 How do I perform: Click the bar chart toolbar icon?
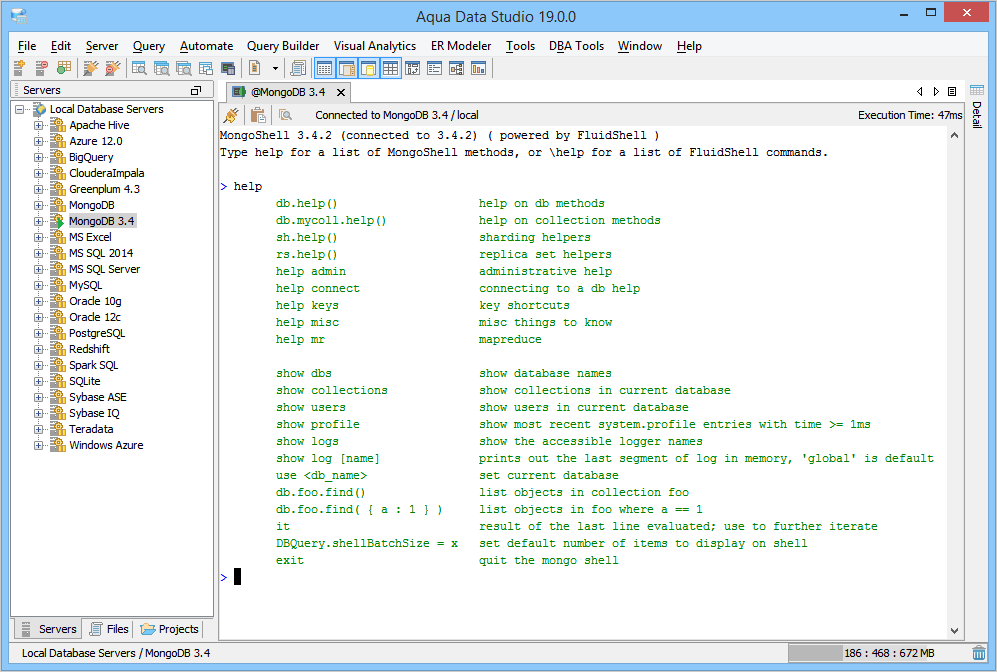coord(478,68)
